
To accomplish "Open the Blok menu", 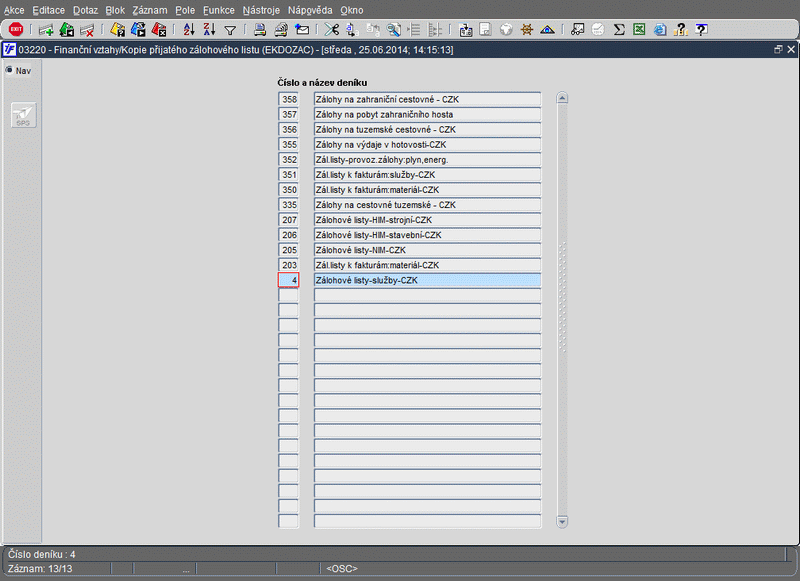I will [x=115, y=10].
